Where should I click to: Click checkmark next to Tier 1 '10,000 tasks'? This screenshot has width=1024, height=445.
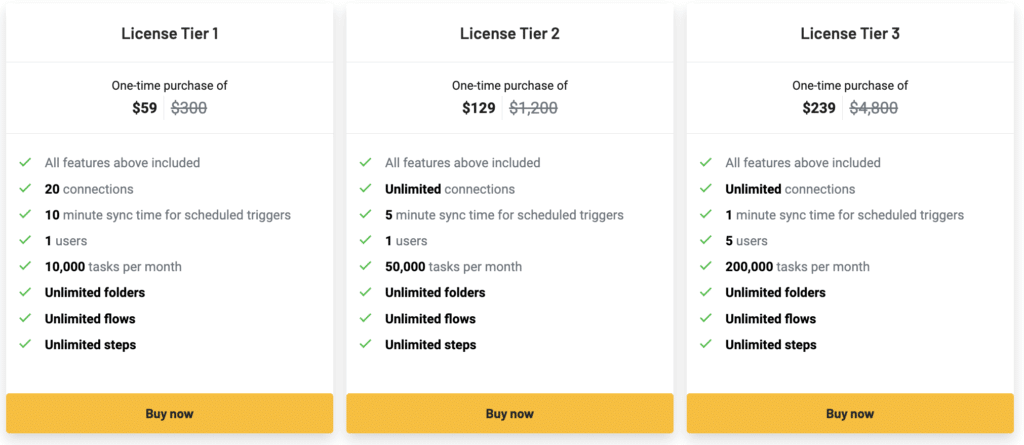25,267
